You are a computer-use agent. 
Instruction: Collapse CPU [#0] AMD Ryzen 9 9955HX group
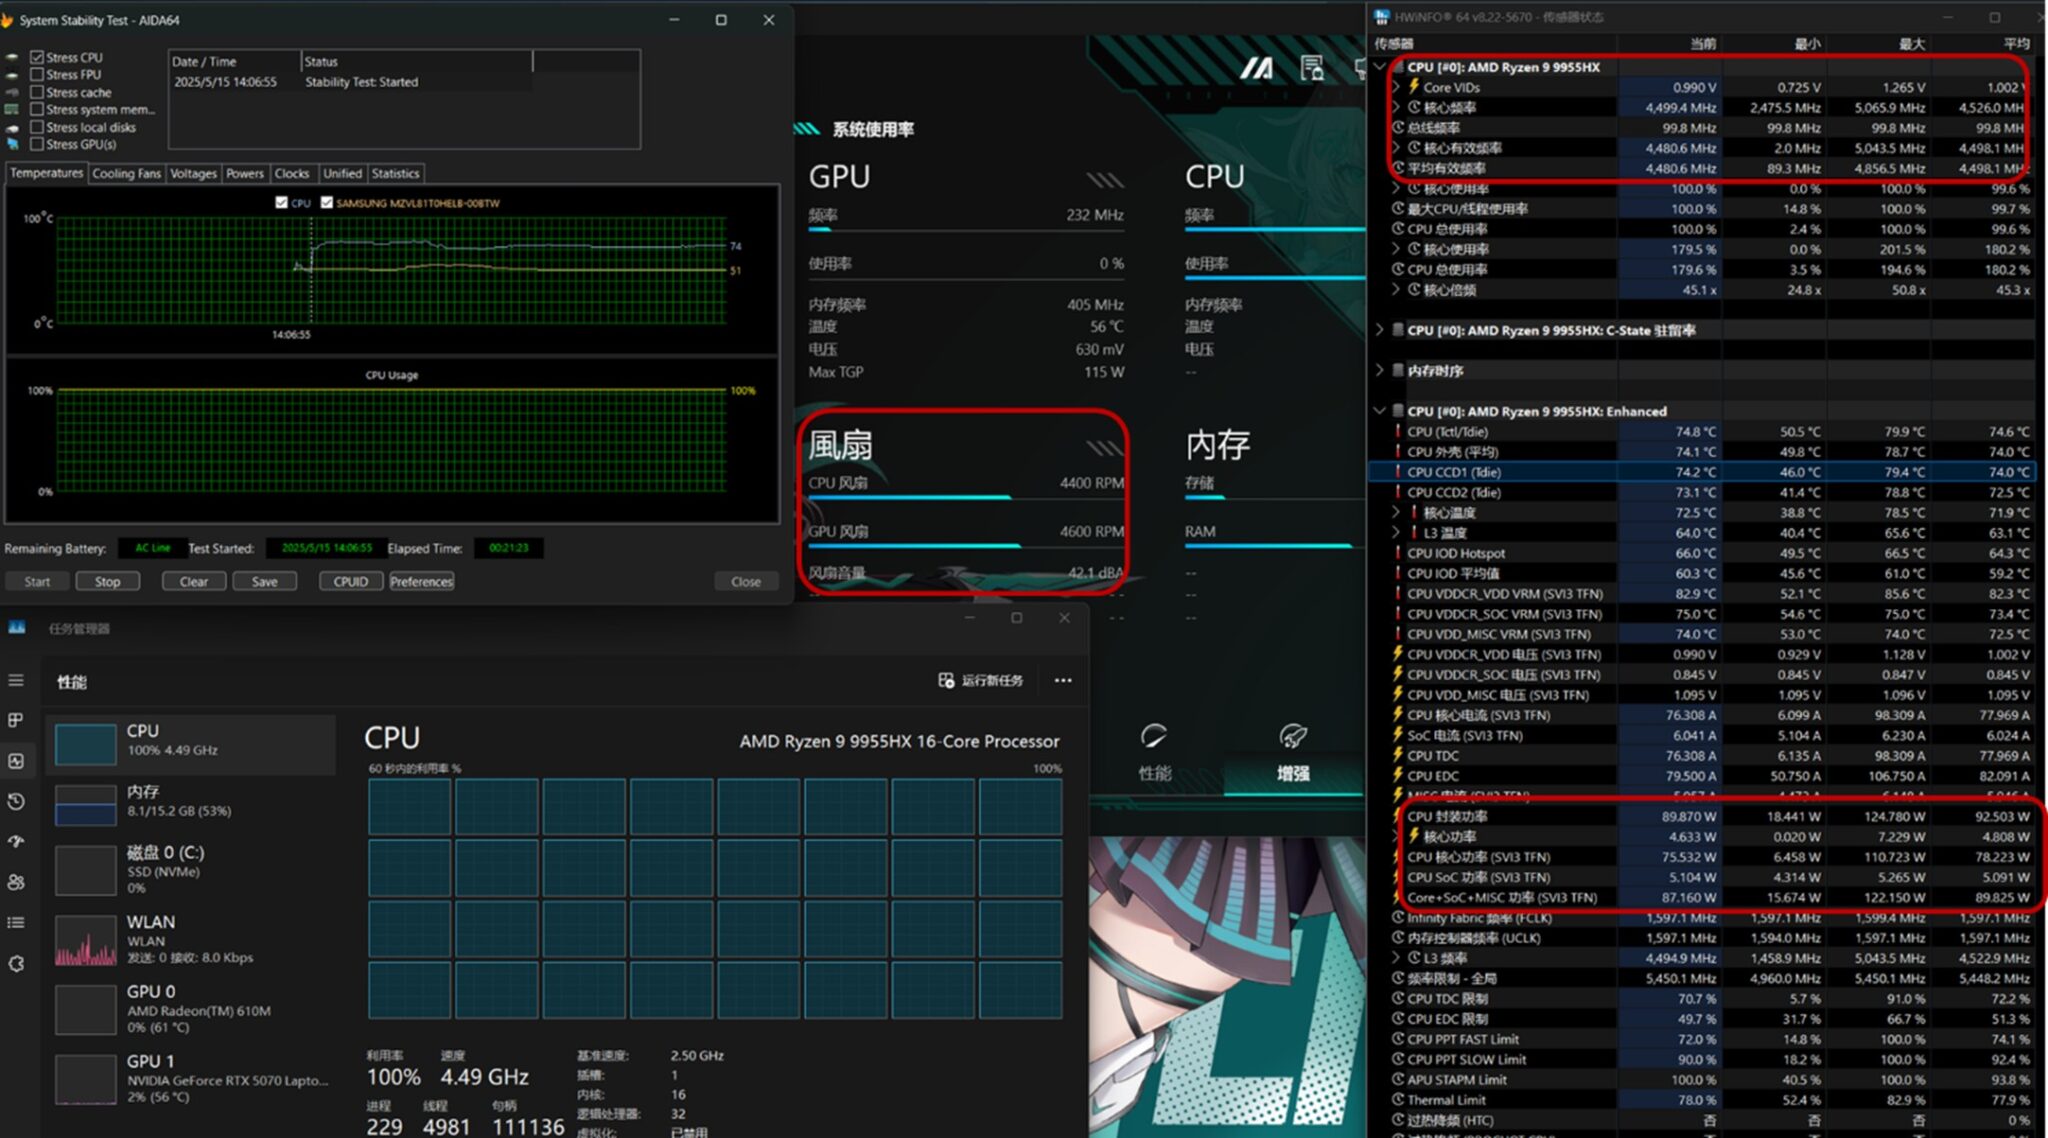click(x=1380, y=67)
